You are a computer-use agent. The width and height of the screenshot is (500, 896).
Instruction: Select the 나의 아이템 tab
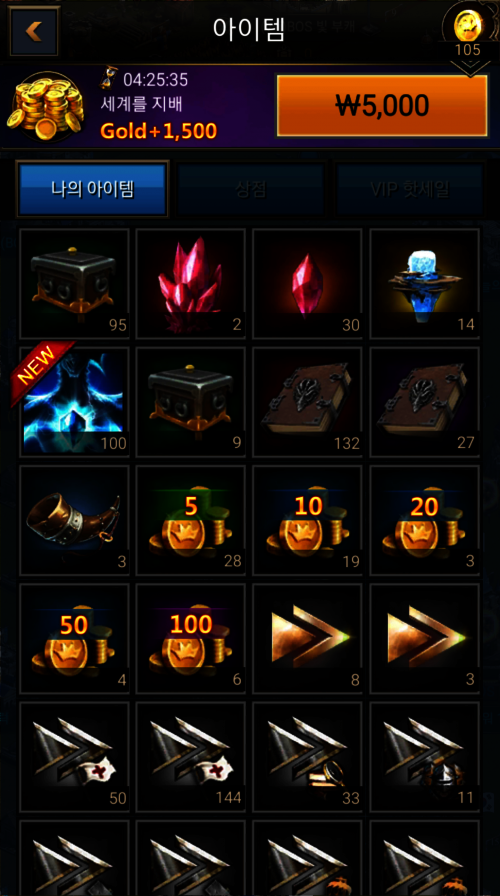pos(92,189)
